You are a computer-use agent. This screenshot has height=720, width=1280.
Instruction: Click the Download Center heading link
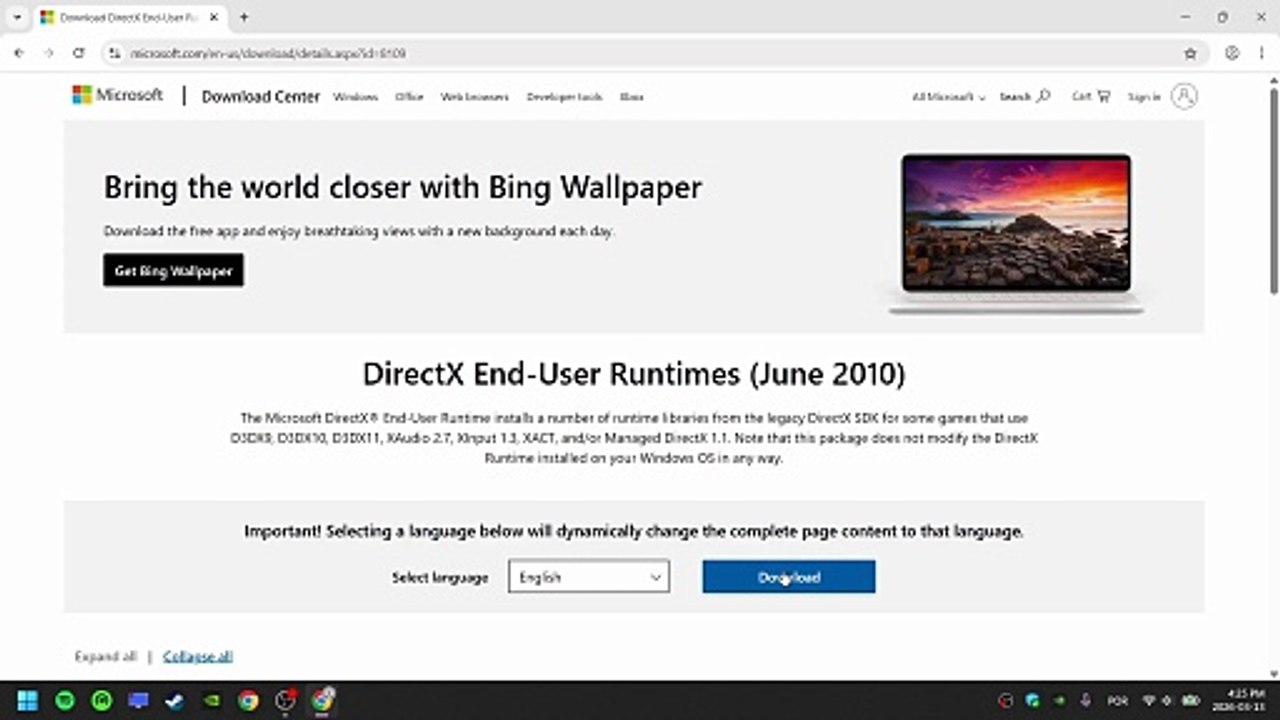(261, 96)
